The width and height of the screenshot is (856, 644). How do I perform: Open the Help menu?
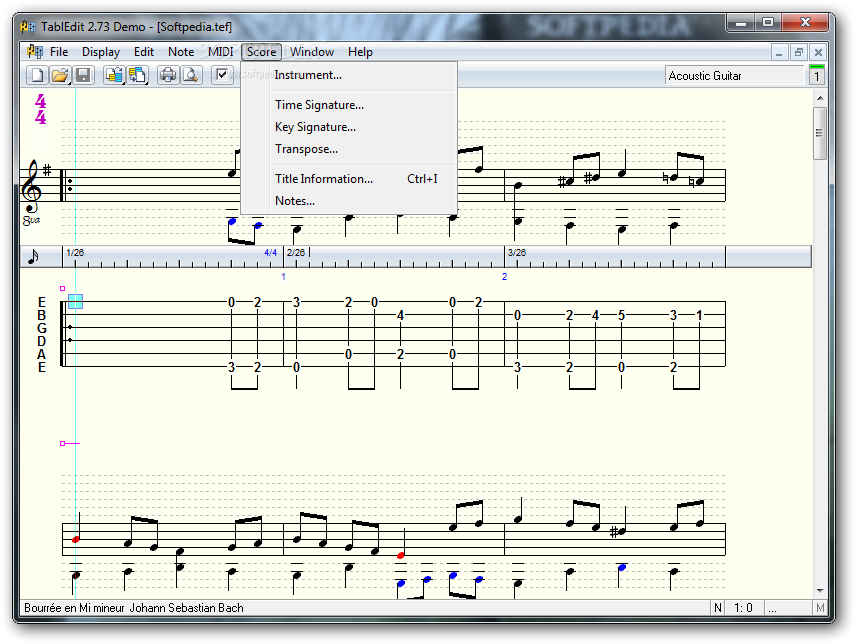(x=360, y=52)
